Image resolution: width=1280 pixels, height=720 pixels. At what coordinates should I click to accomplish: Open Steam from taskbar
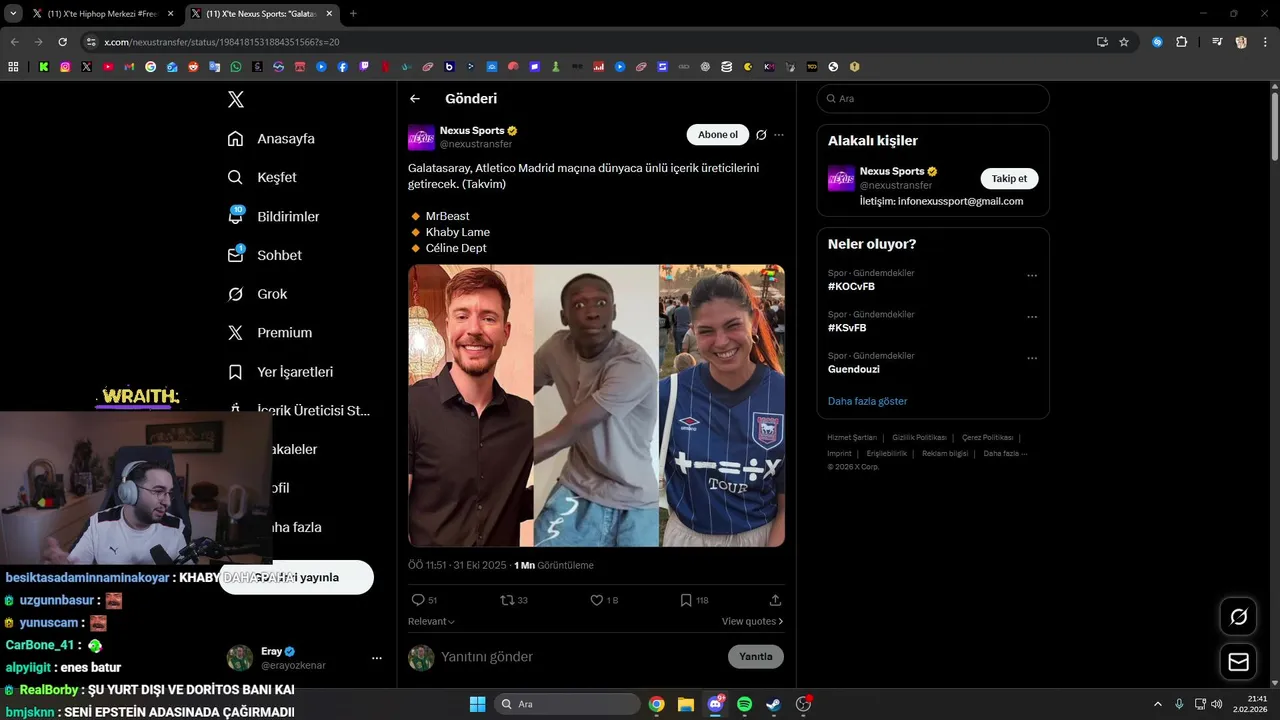click(x=773, y=704)
